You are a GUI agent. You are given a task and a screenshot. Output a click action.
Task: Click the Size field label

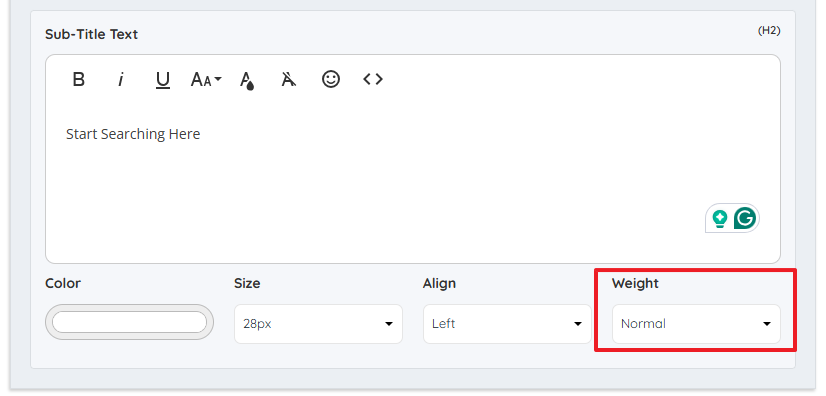[x=247, y=283]
